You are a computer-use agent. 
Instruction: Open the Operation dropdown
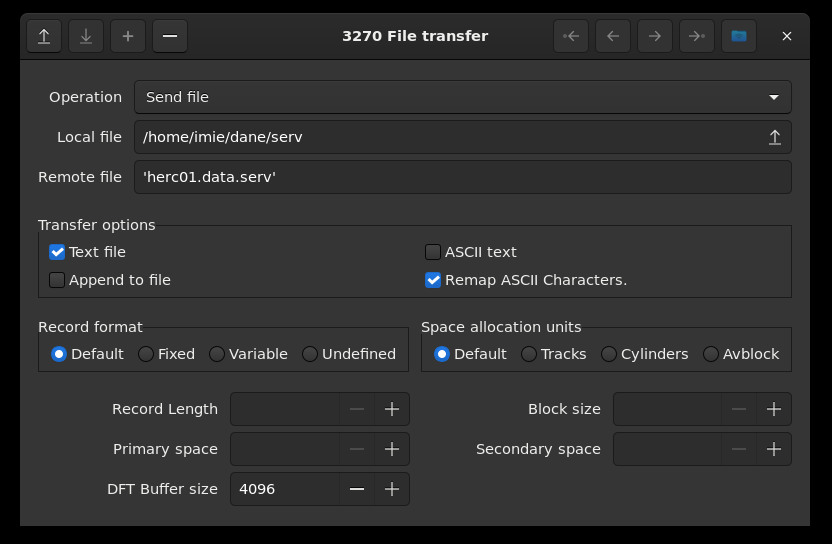(462, 97)
